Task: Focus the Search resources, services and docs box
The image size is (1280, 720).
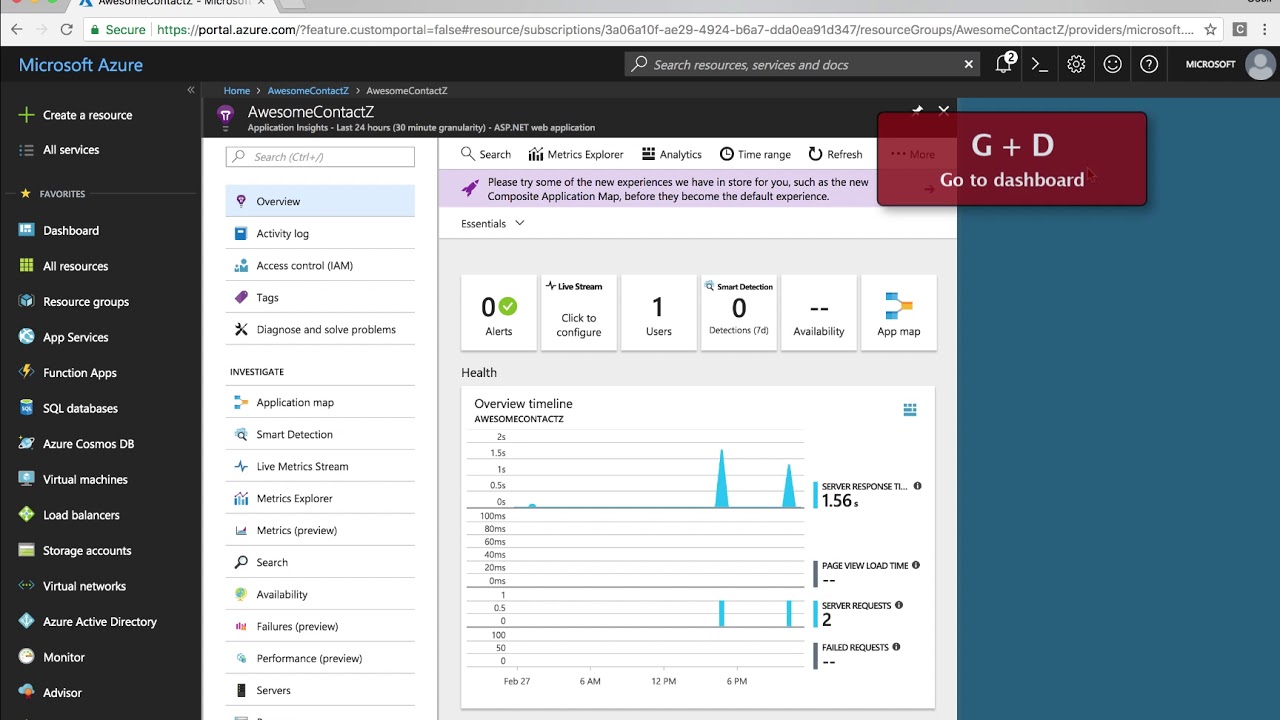Action: click(x=800, y=64)
